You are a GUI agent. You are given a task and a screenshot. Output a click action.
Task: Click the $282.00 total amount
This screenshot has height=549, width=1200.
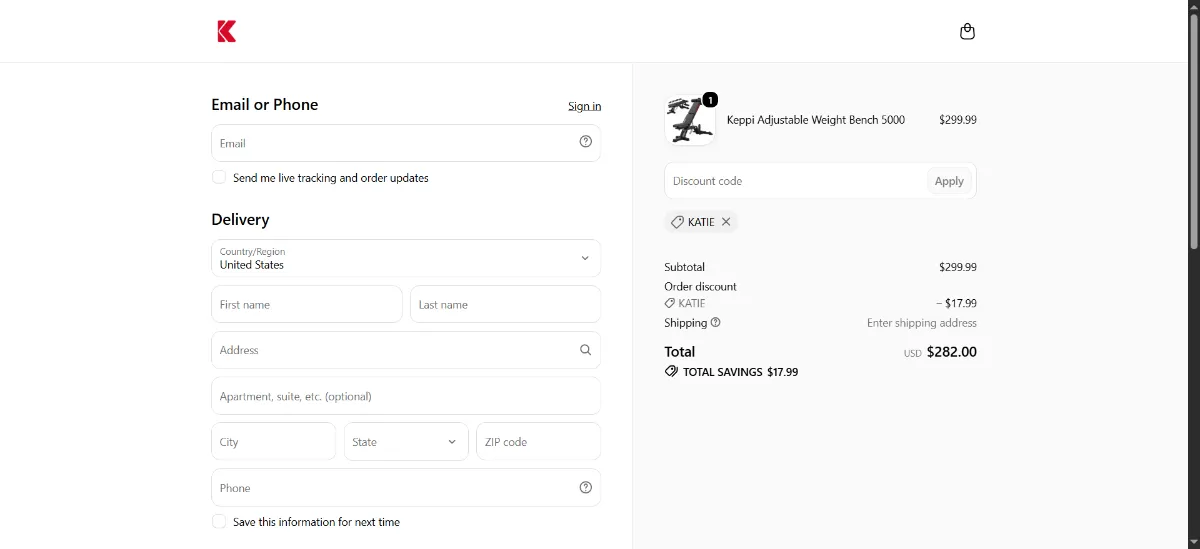[952, 352]
